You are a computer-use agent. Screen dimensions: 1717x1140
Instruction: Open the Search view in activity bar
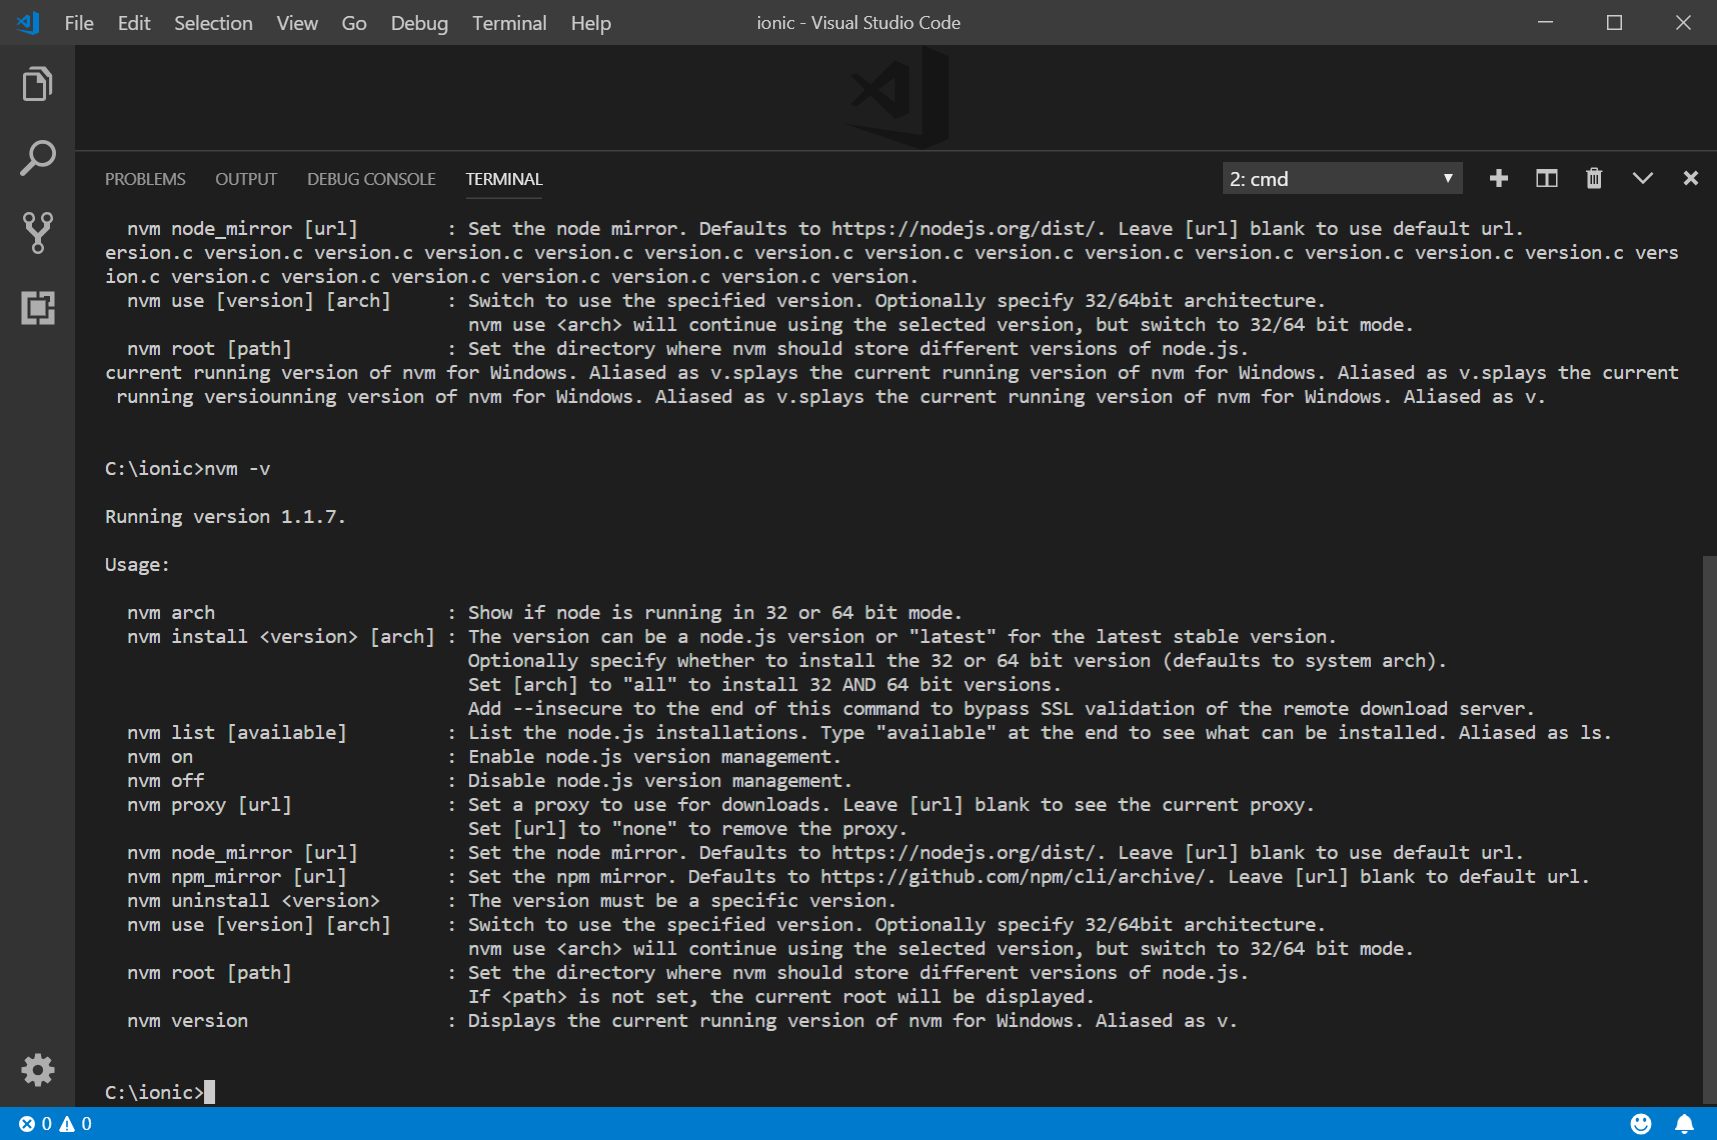37,158
